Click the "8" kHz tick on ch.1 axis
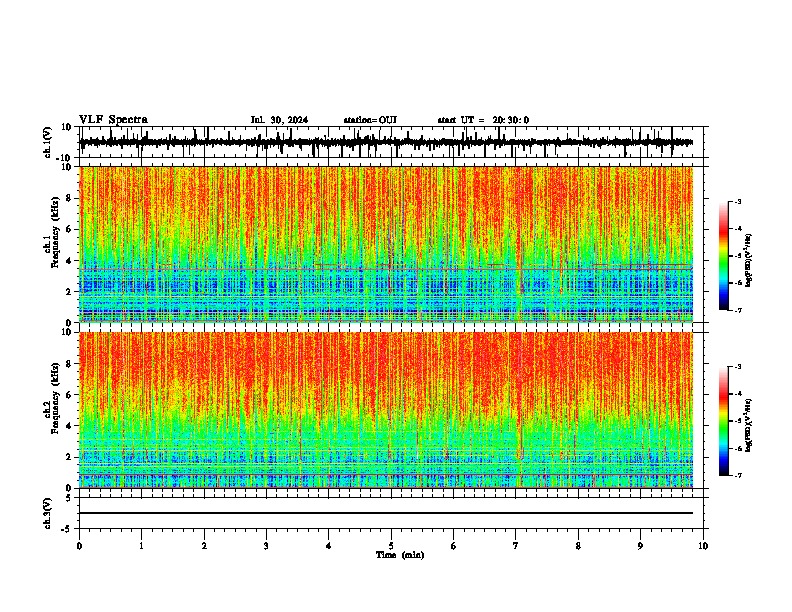This screenshot has height=612, width=792. pyautogui.click(x=69, y=198)
